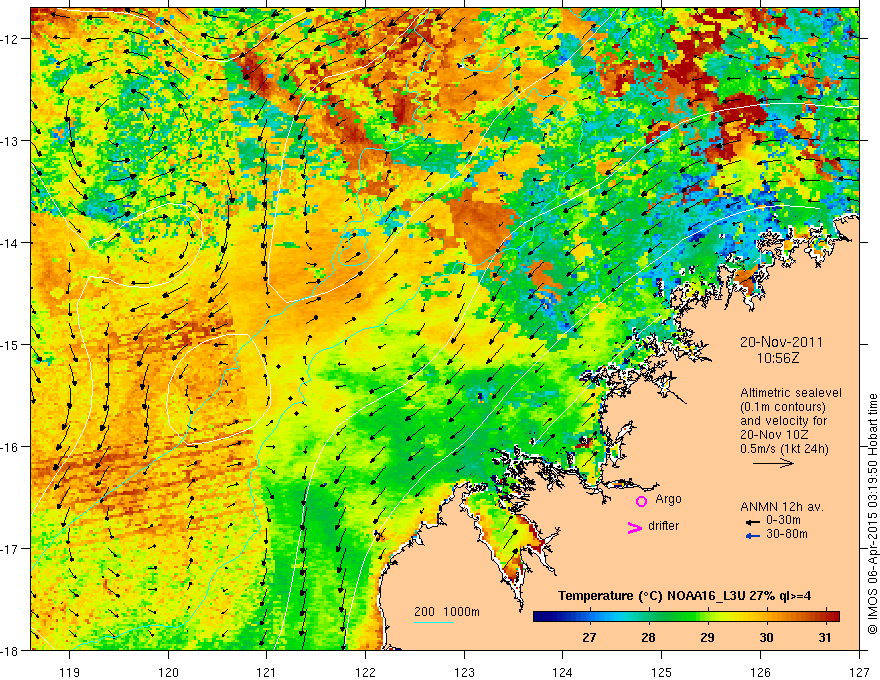The width and height of the screenshot is (880, 680).
Task: Click the '30-80m' legend label
Action: pos(787,534)
